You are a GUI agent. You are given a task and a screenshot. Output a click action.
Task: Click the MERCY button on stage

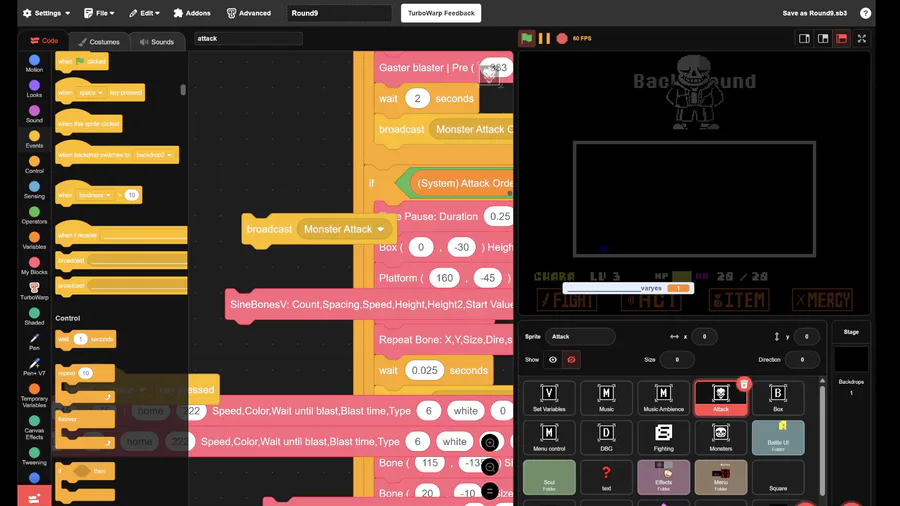pos(822,300)
